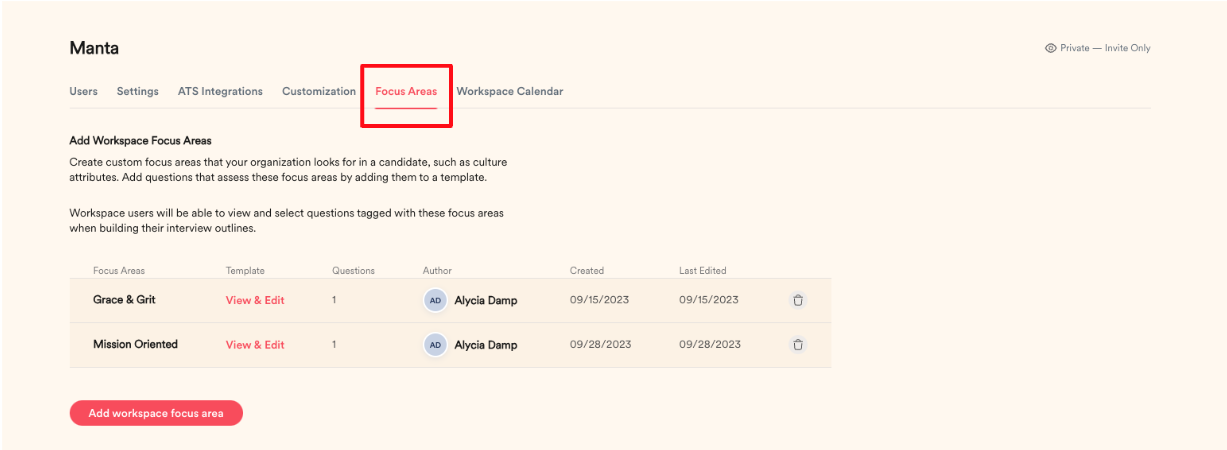
Task: Click author name Alycia Damp in Grace & Grit row
Action: 486,300
